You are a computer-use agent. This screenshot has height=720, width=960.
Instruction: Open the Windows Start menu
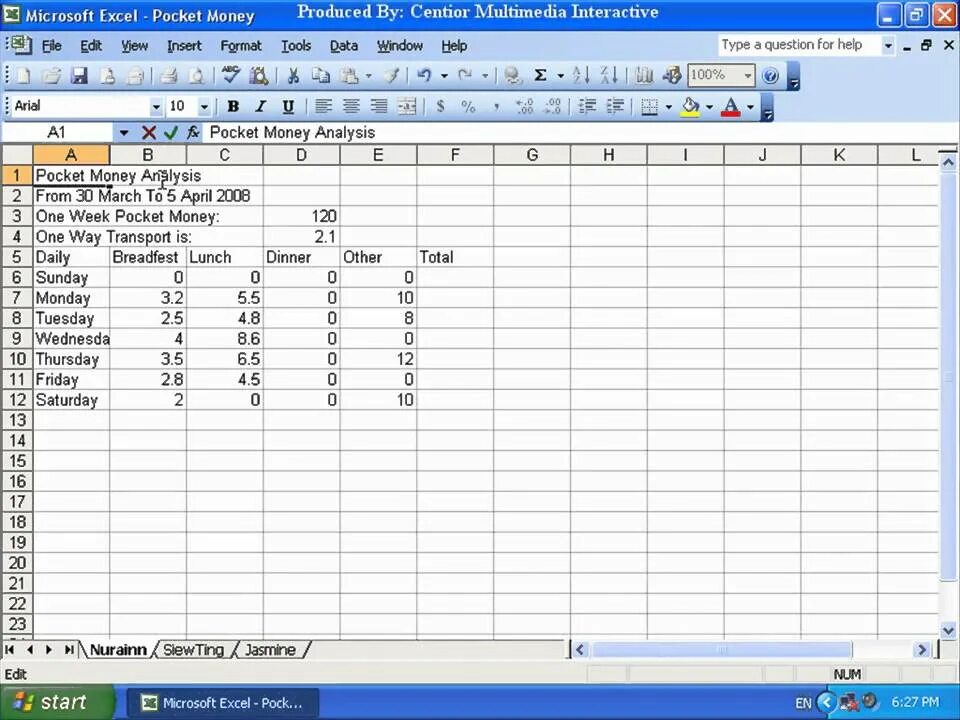[x=57, y=702]
